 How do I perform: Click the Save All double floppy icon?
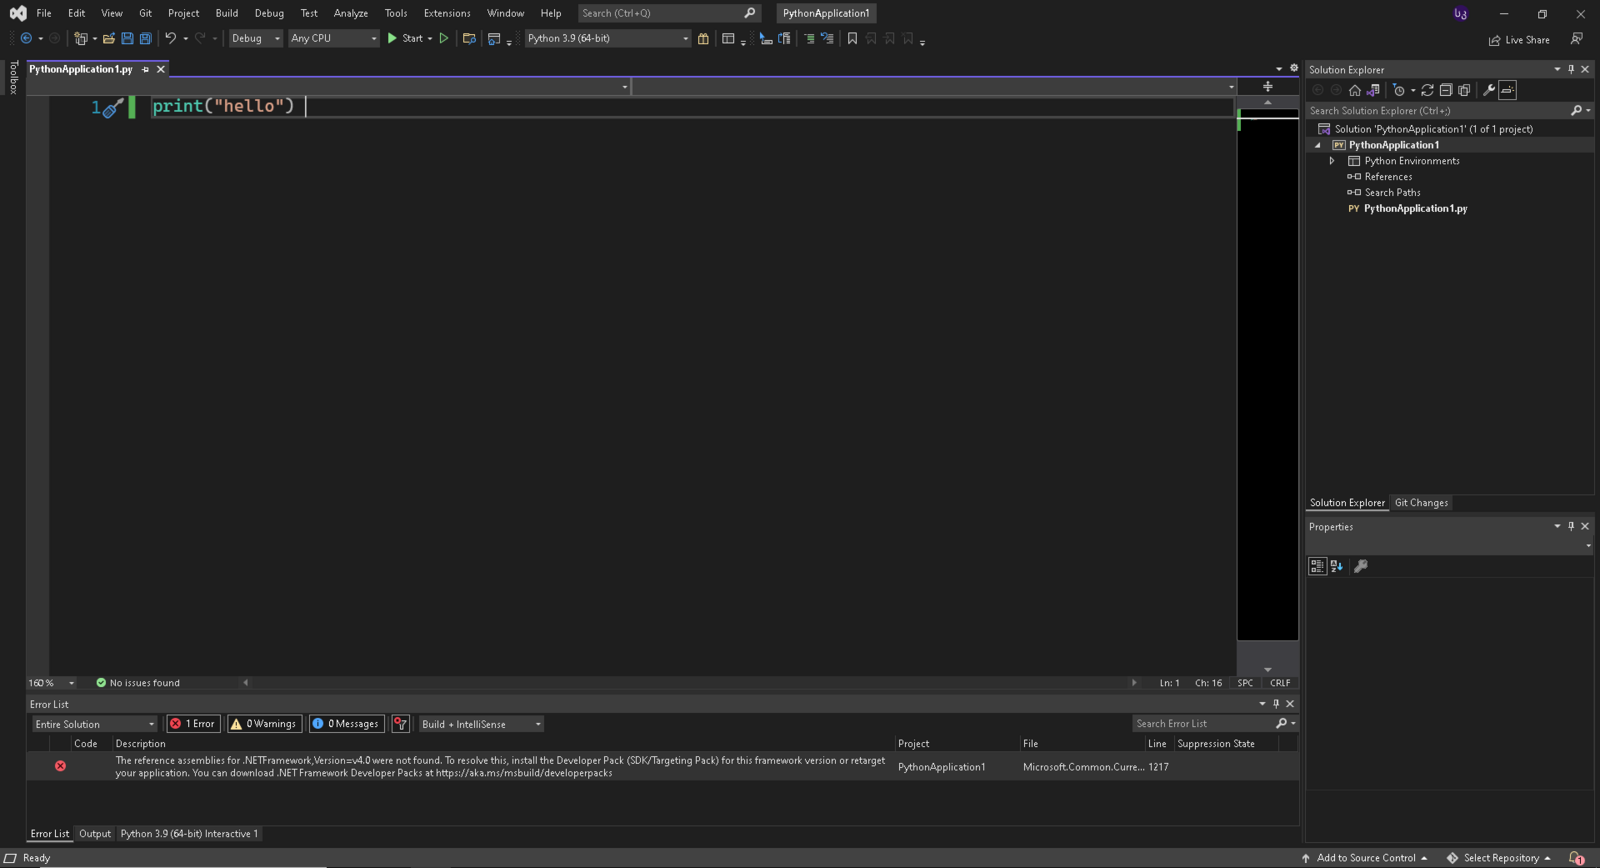coord(146,38)
